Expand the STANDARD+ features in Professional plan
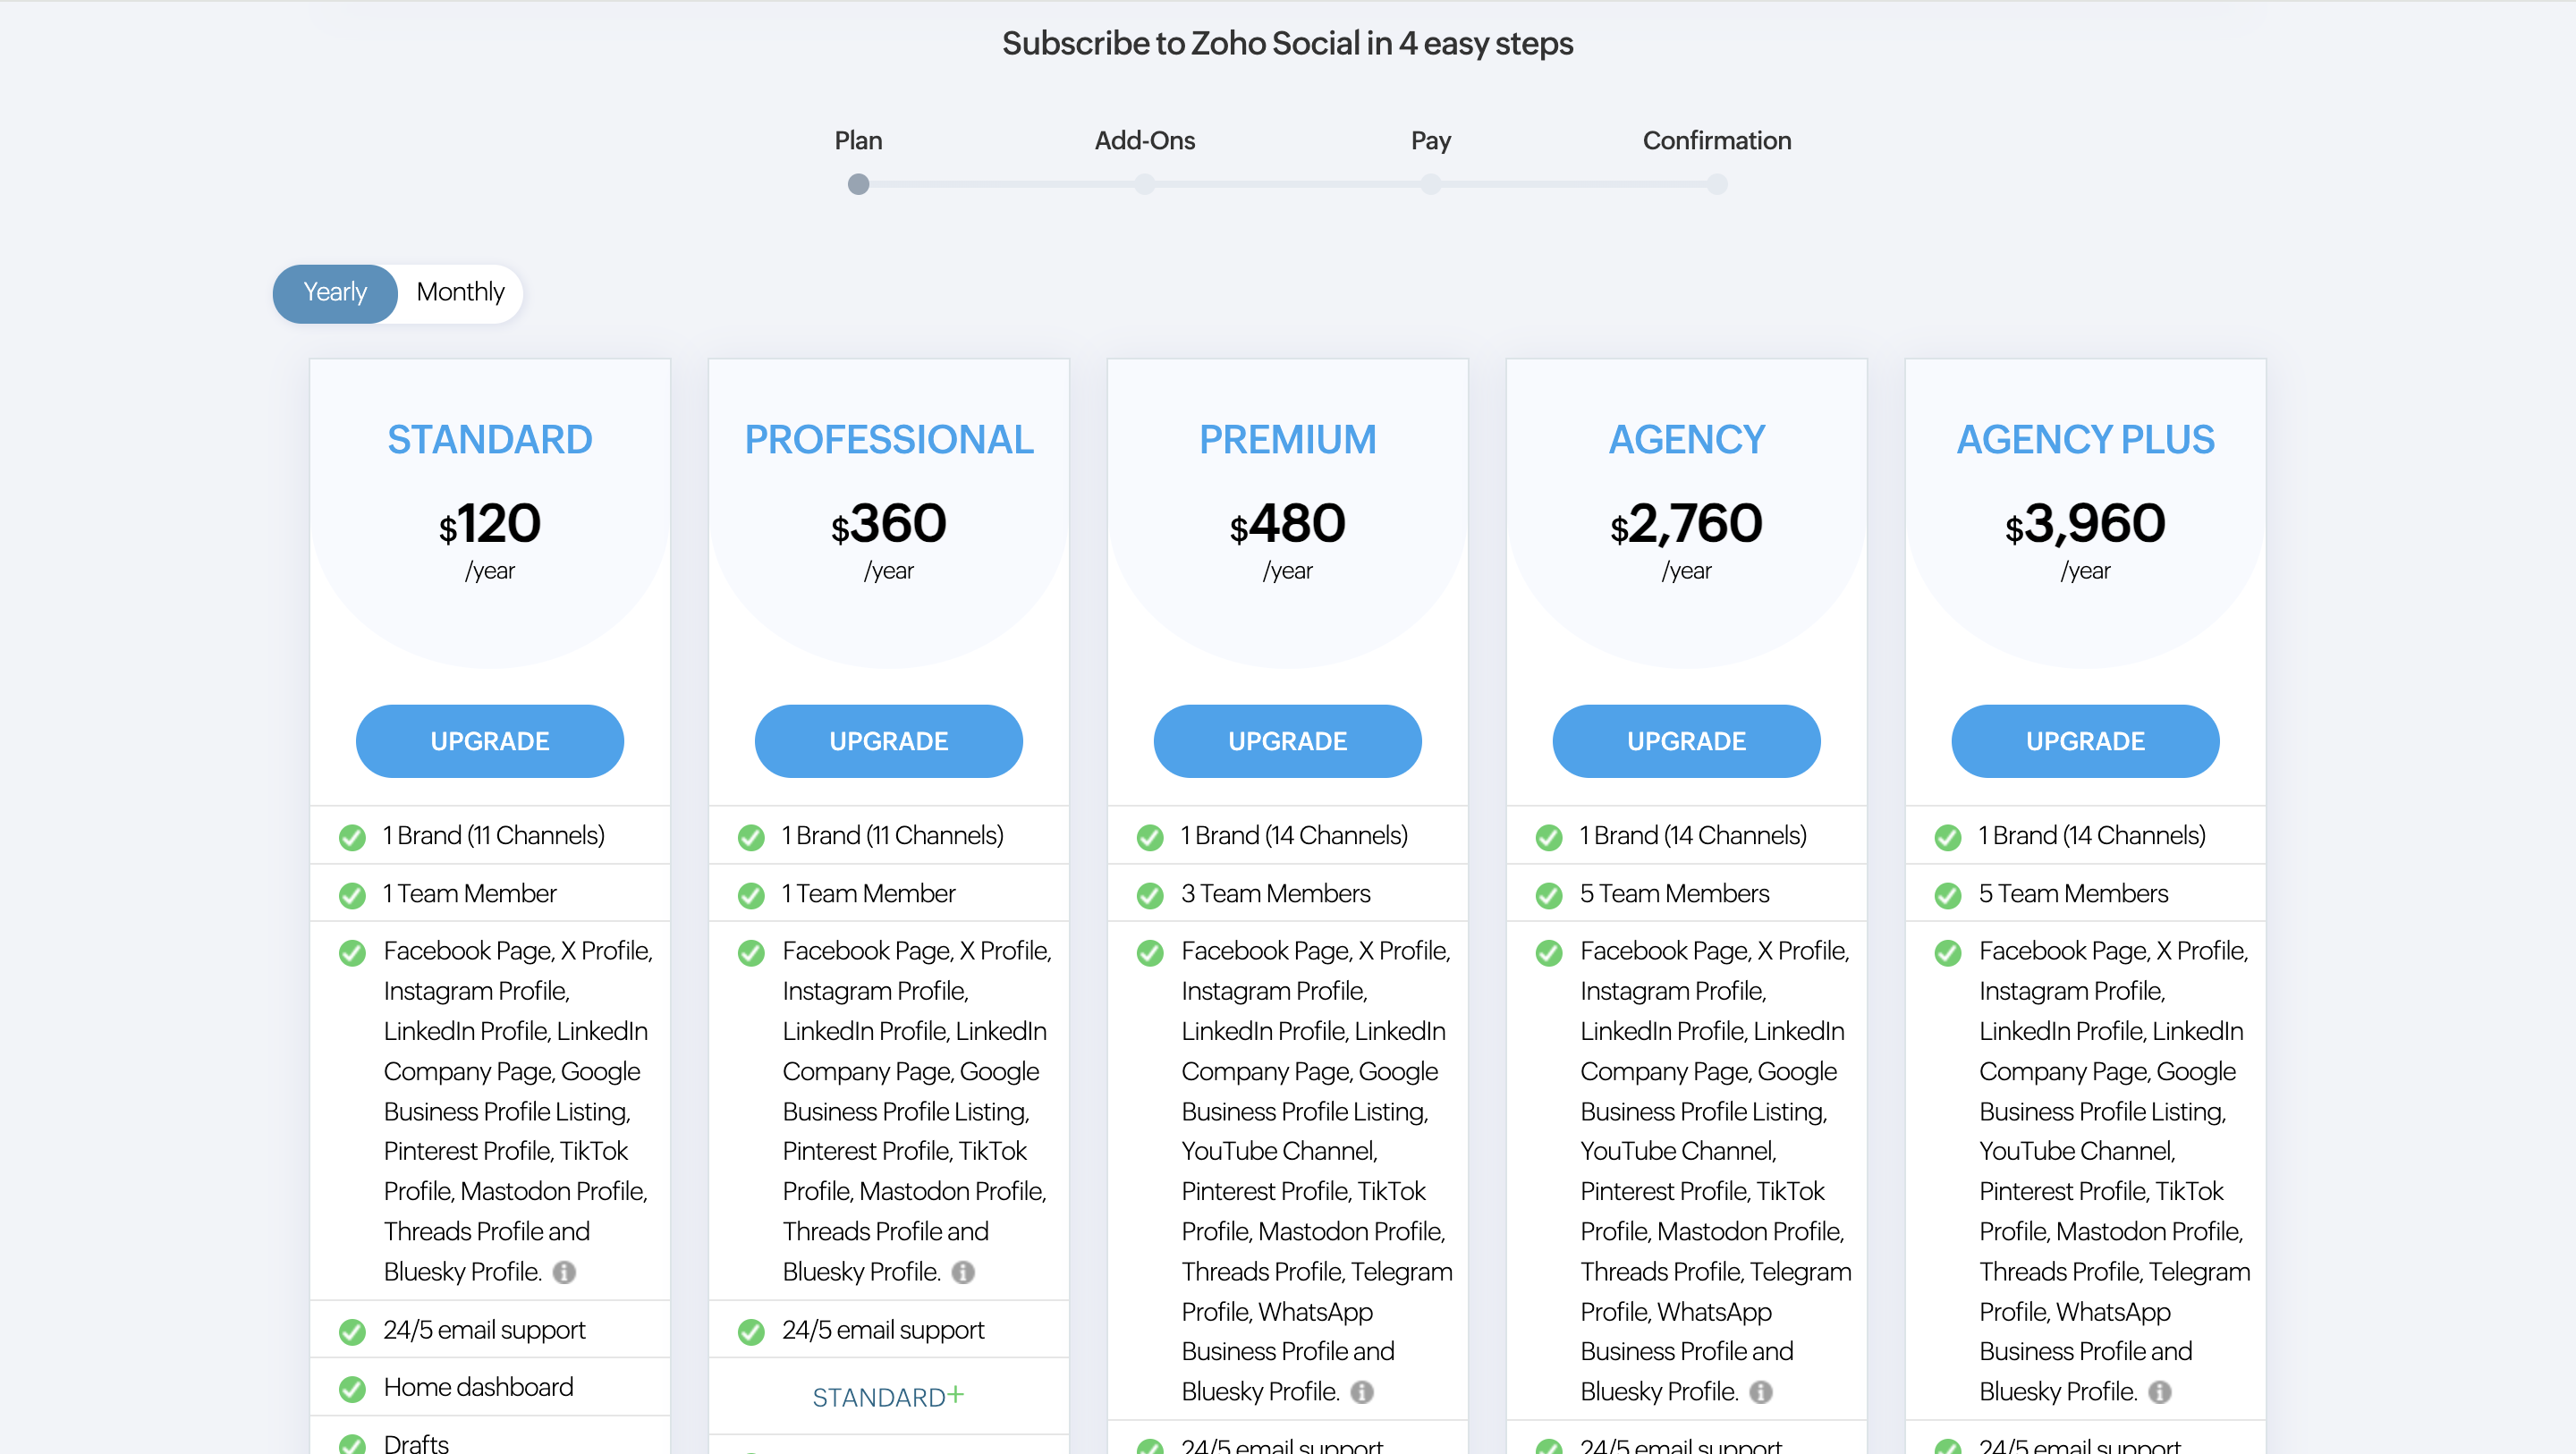 (x=888, y=1396)
